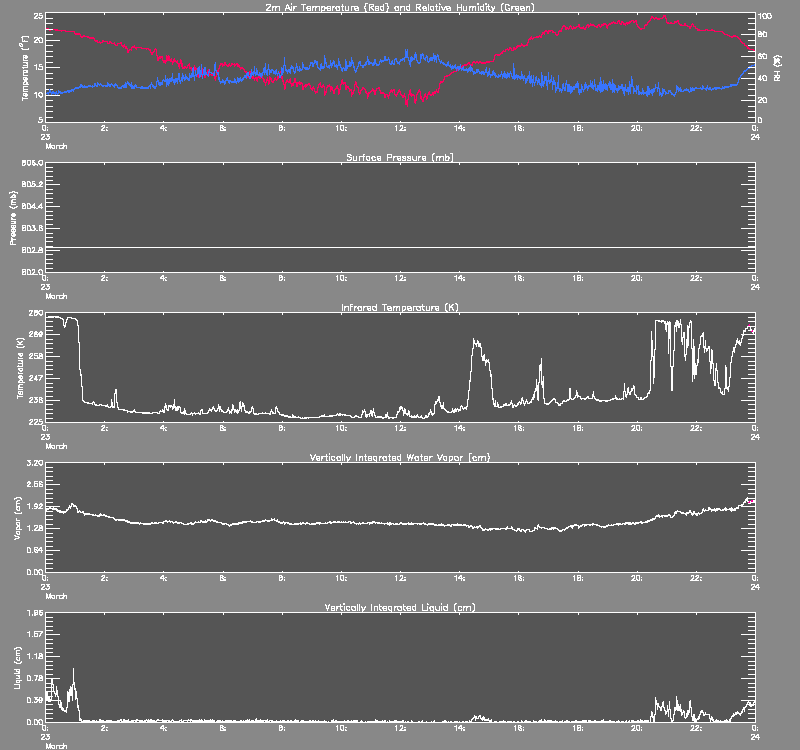Click the '1.28' water vapor tick value
This screenshot has height=750, width=800.
35,528
